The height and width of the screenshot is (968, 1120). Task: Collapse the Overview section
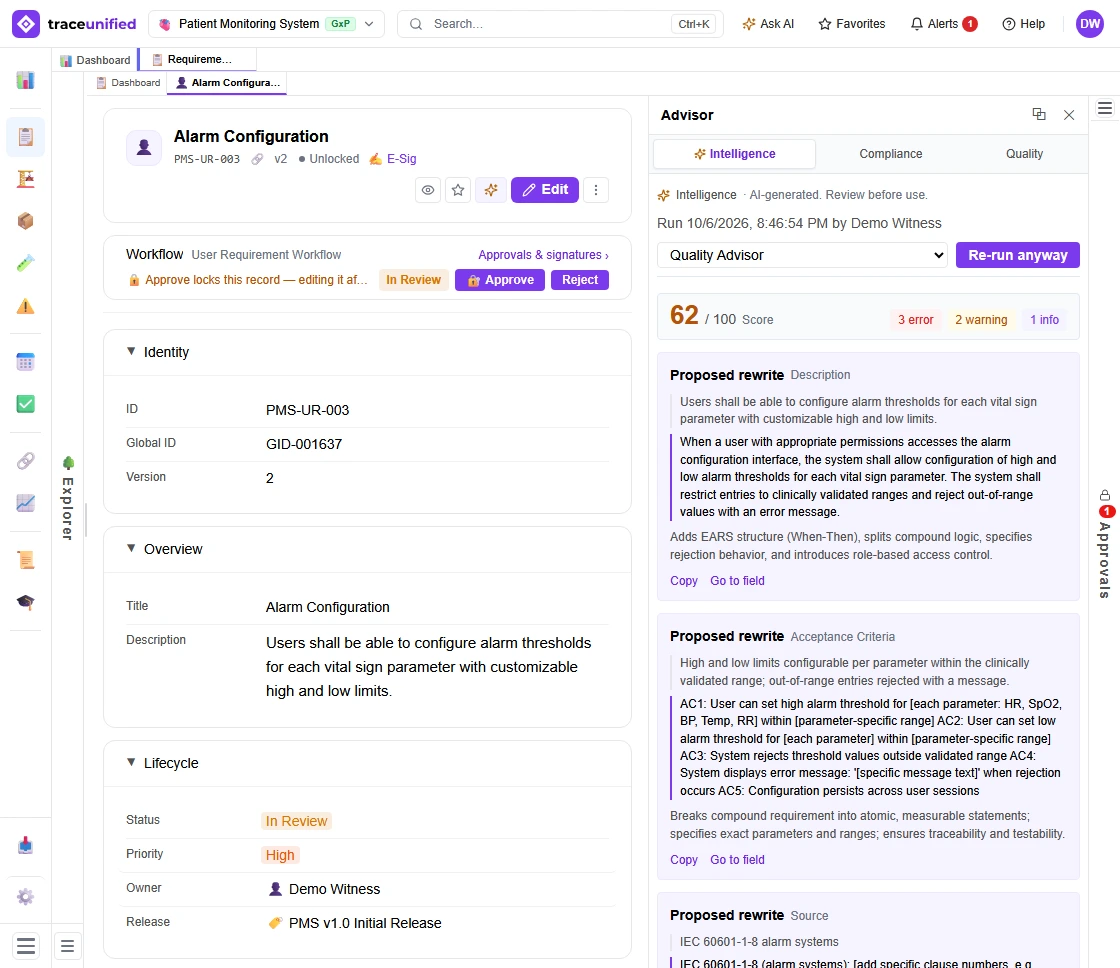point(131,549)
